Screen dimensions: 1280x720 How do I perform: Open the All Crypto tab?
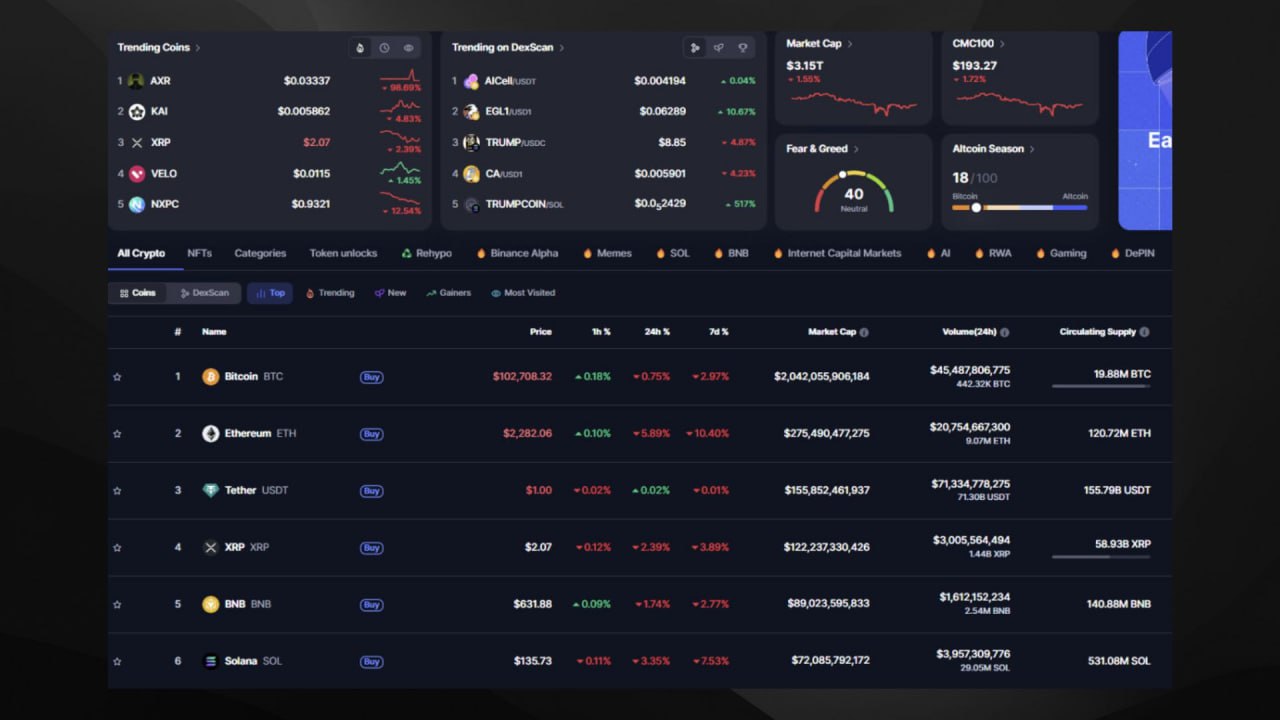(x=141, y=254)
